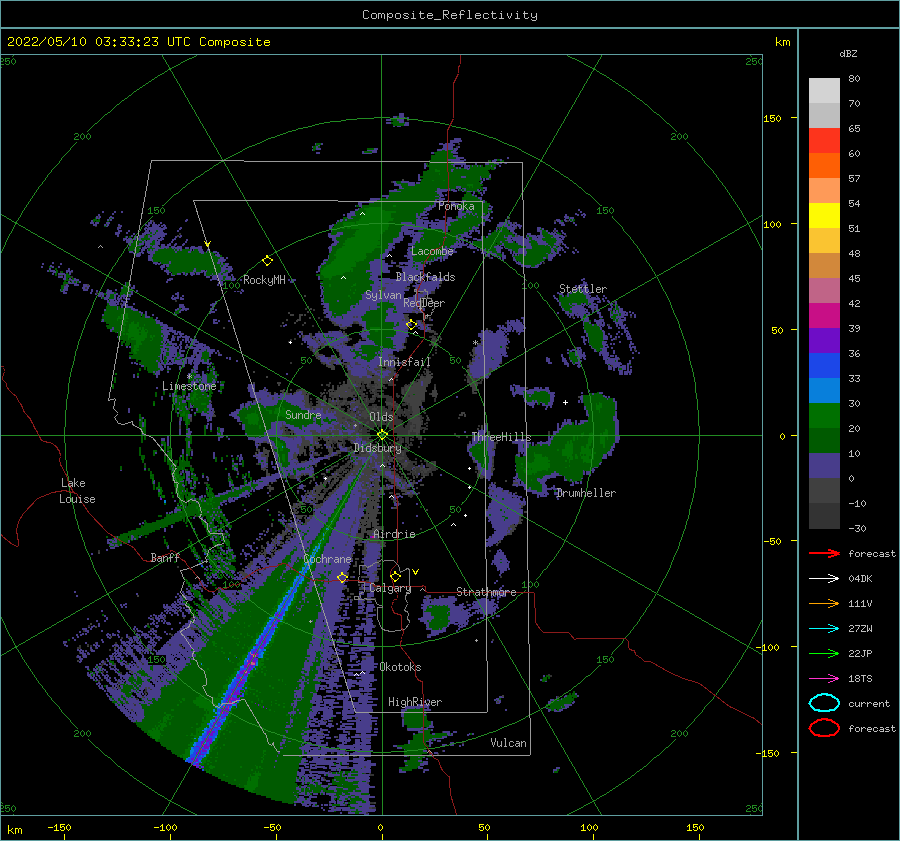Screen dimensions: 900x841
Task: Click the red forecast ellipse icon
Action: click(x=824, y=728)
